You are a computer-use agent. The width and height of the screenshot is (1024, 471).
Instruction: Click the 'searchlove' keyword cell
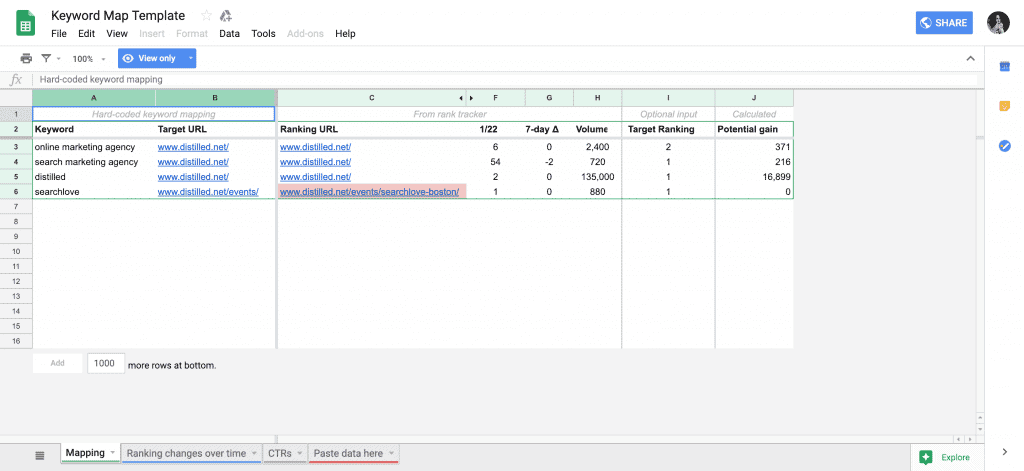(x=94, y=192)
